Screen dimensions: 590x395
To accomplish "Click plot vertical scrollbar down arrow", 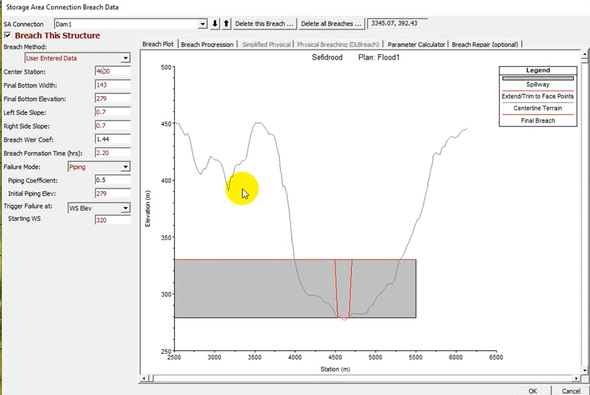I will [584, 370].
